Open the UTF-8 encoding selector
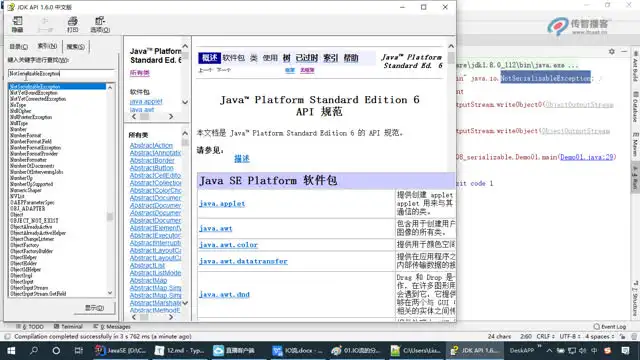This screenshot has width=640, height=360. [569, 336]
